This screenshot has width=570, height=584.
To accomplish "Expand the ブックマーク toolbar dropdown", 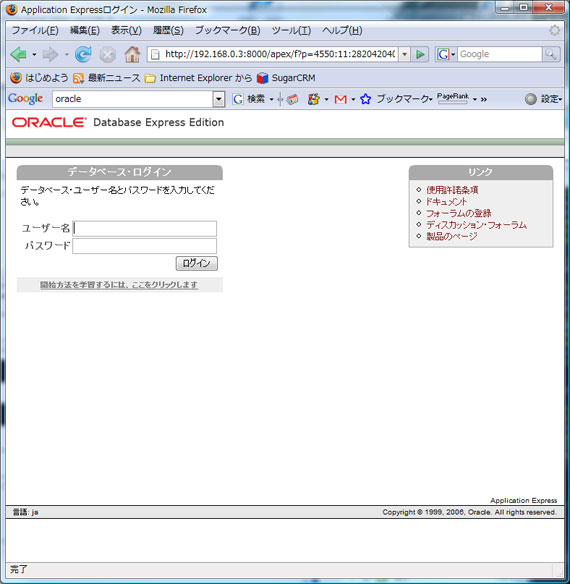I will coord(431,99).
